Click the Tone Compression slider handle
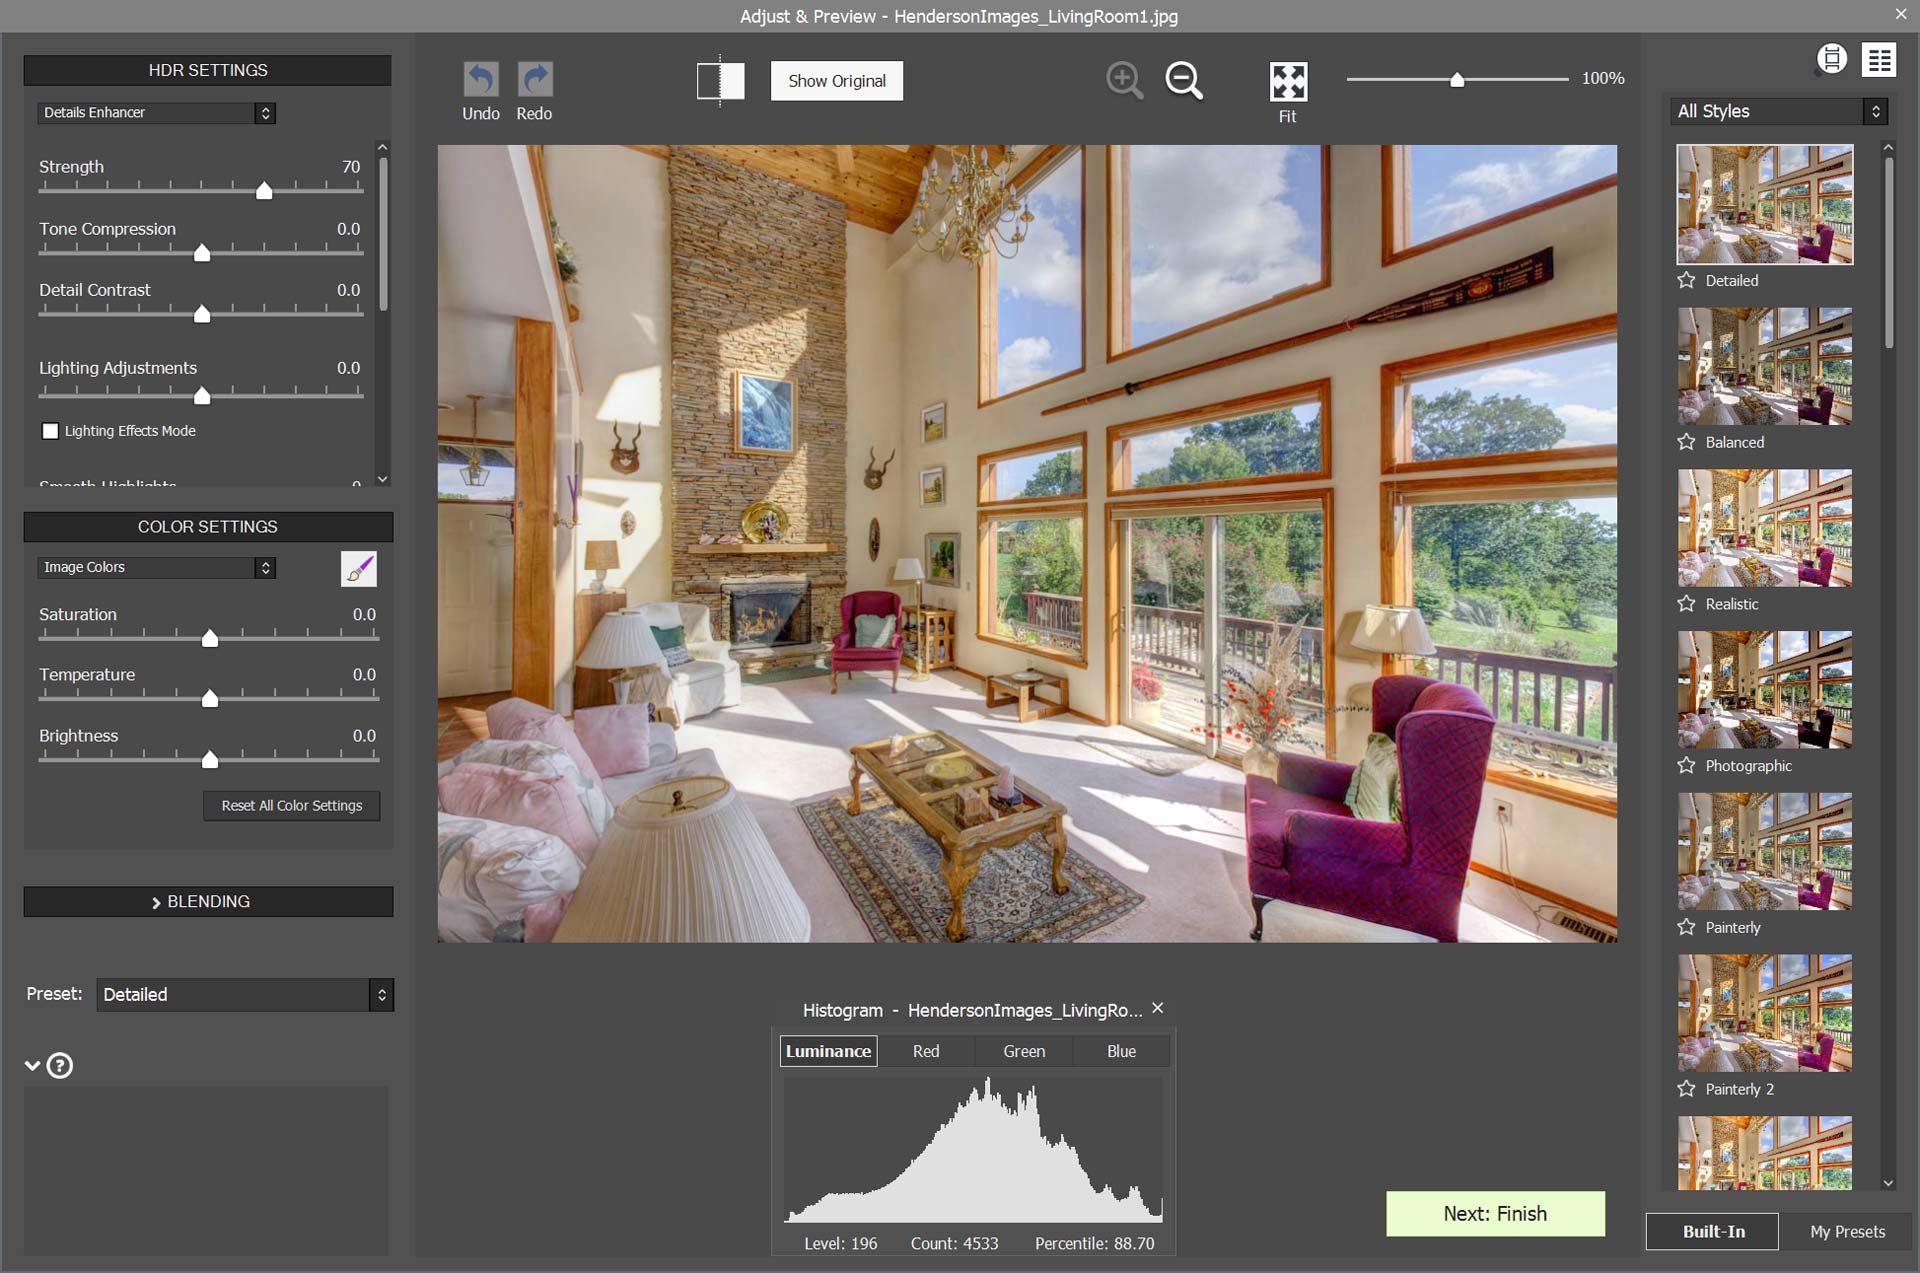 tap(202, 252)
